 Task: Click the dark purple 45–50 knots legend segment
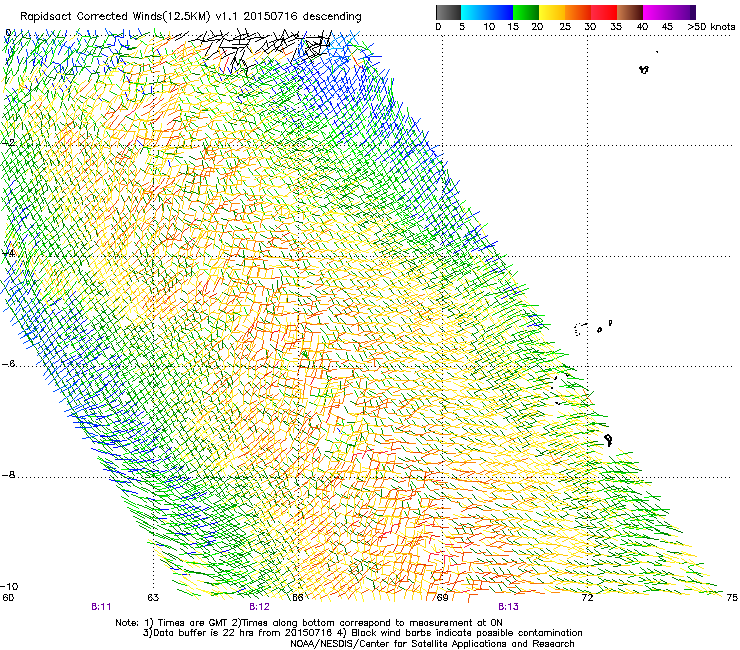[682, 12]
